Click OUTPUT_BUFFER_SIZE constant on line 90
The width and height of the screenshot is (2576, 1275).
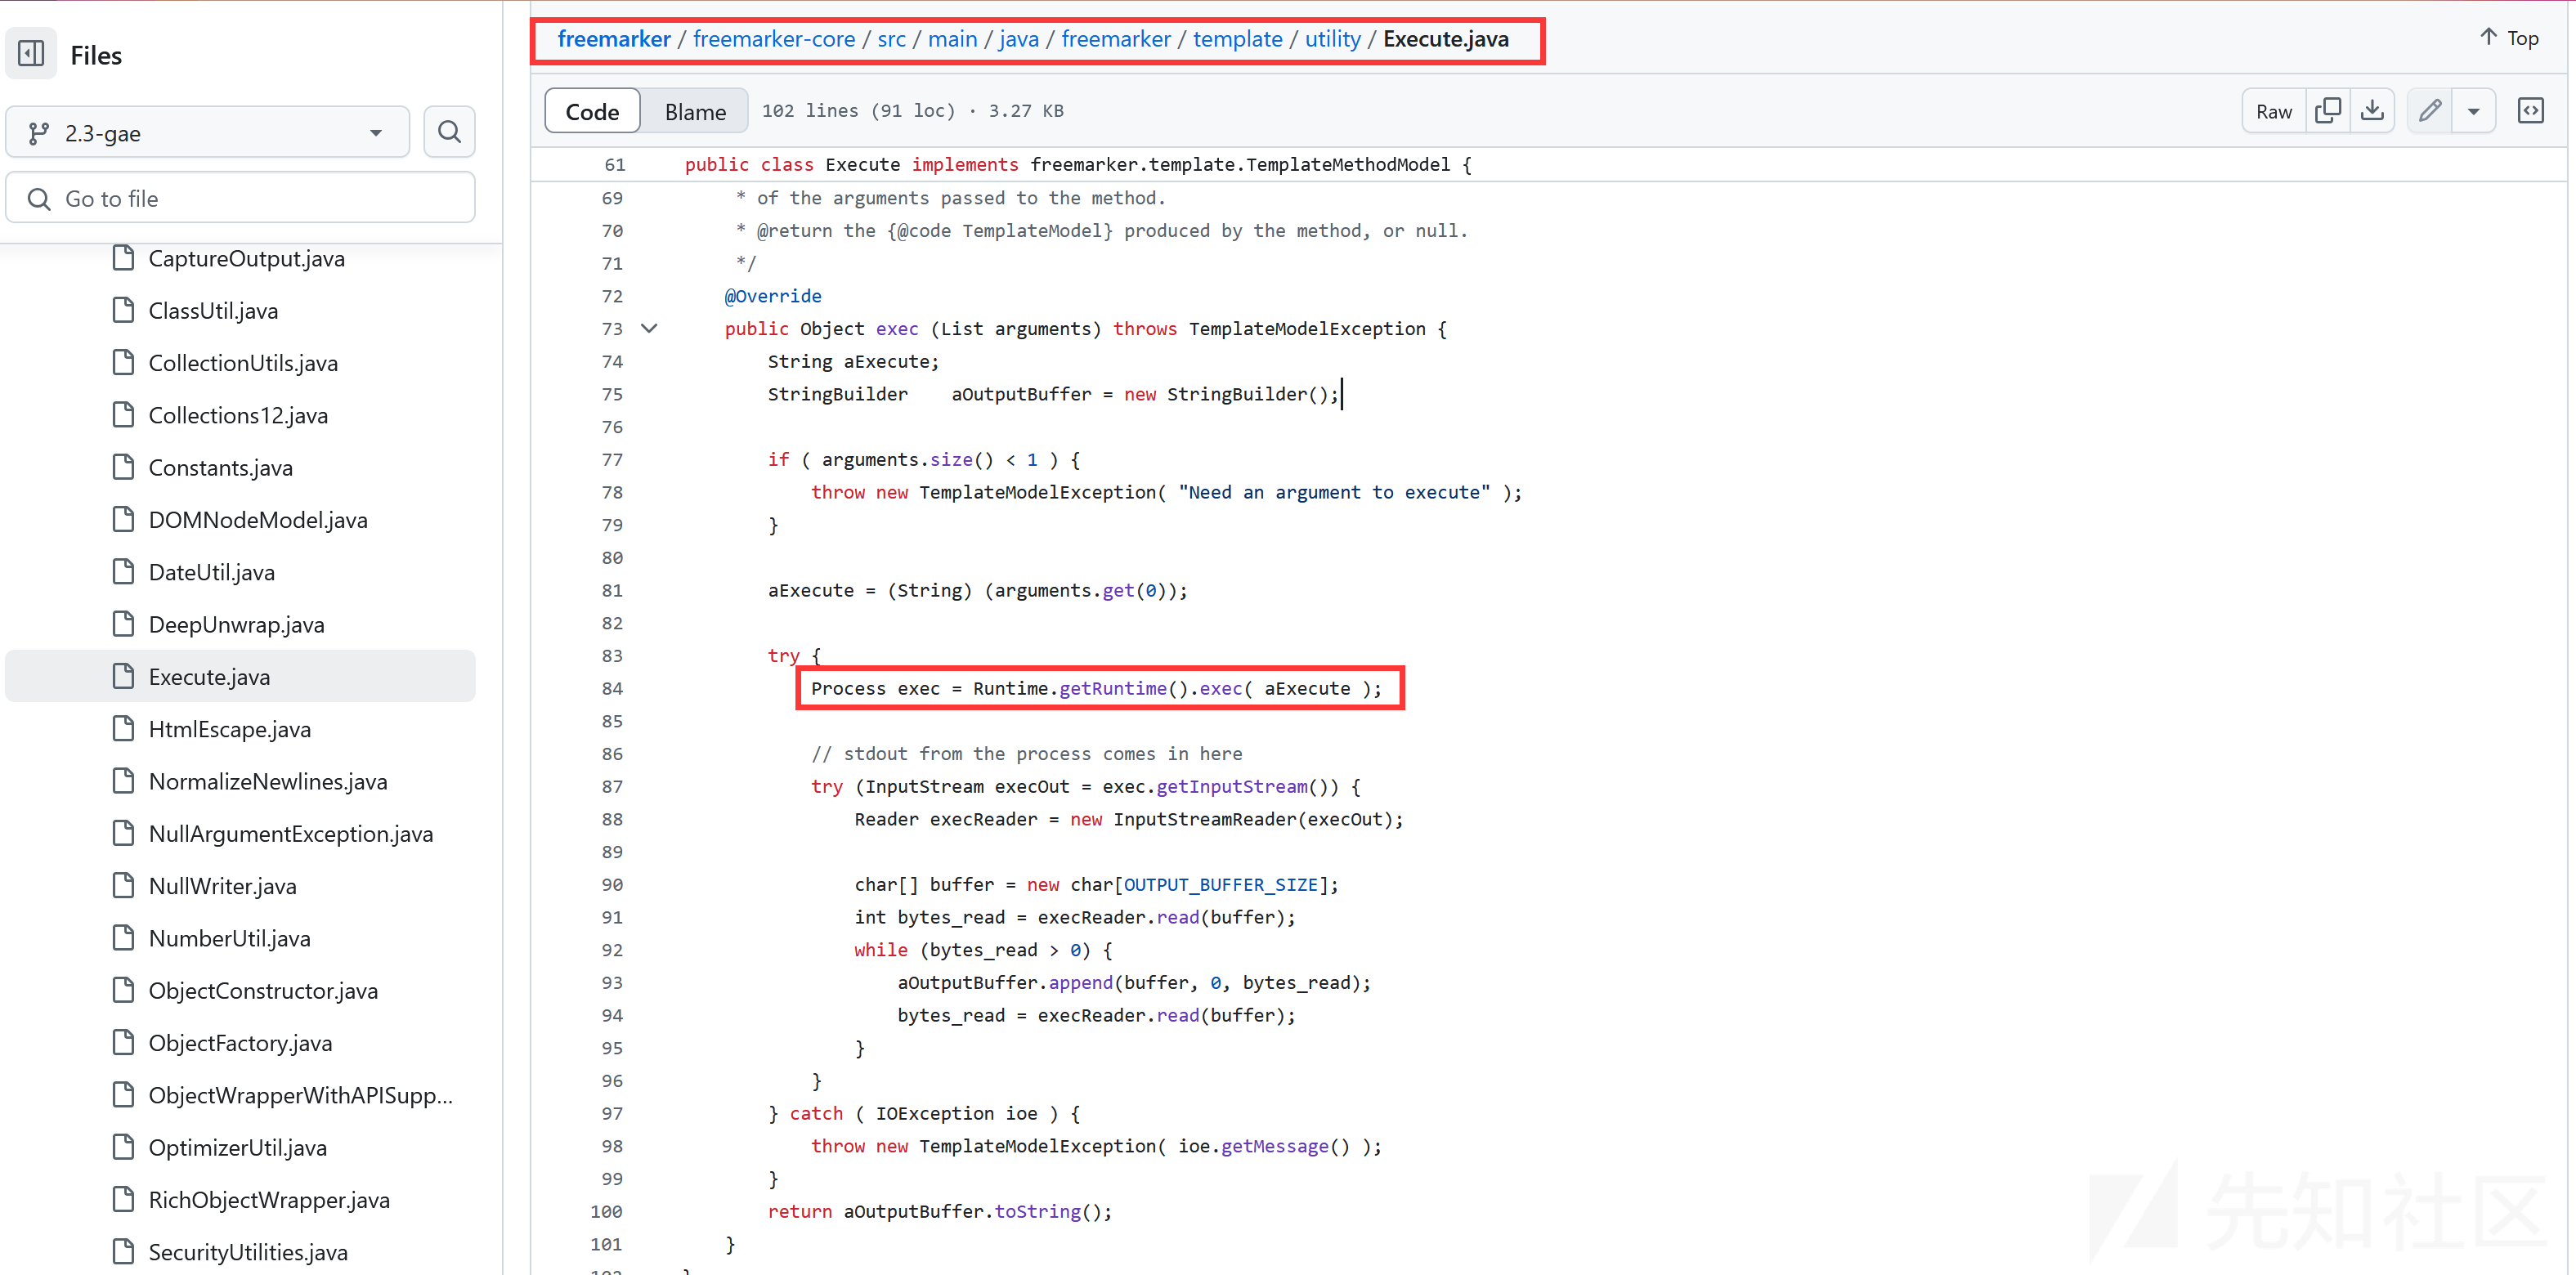tap(1220, 884)
